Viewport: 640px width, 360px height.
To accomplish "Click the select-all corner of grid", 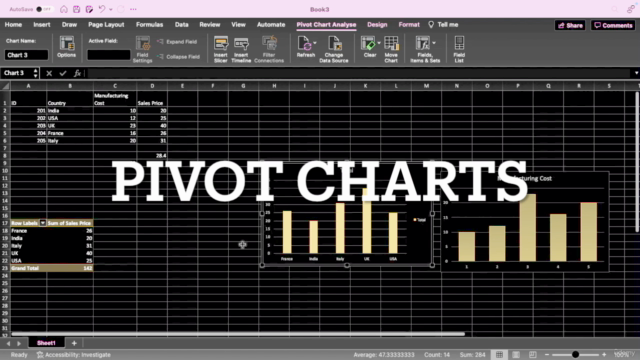I will coord(5,86).
